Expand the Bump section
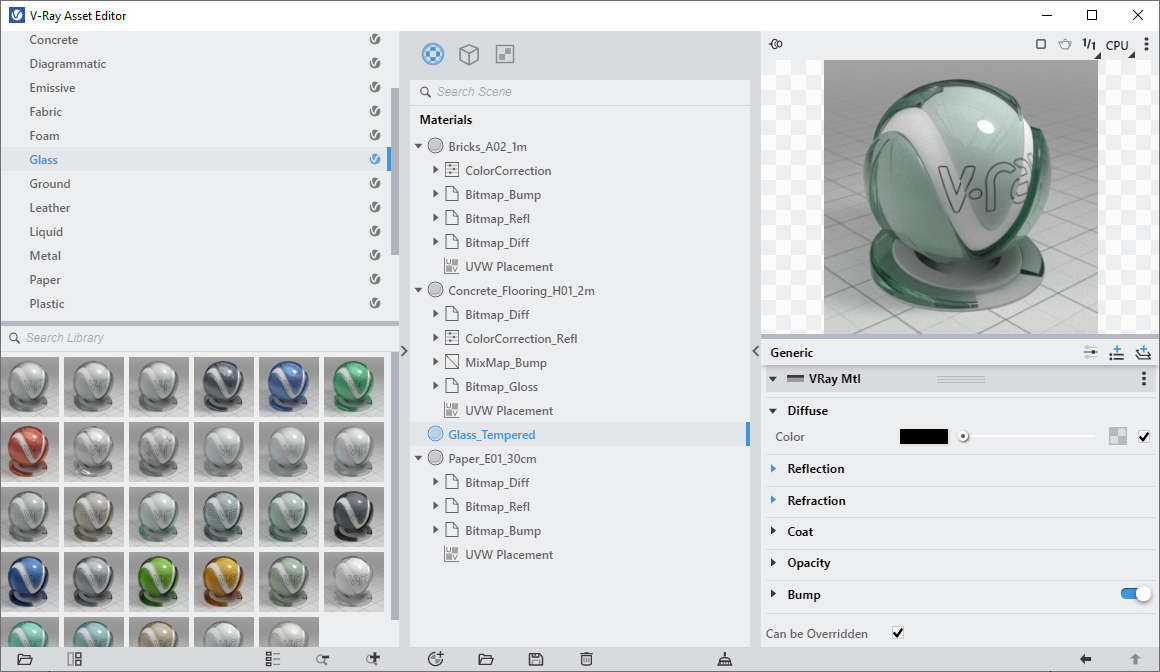The width and height of the screenshot is (1160, 672). click(773, 594)
